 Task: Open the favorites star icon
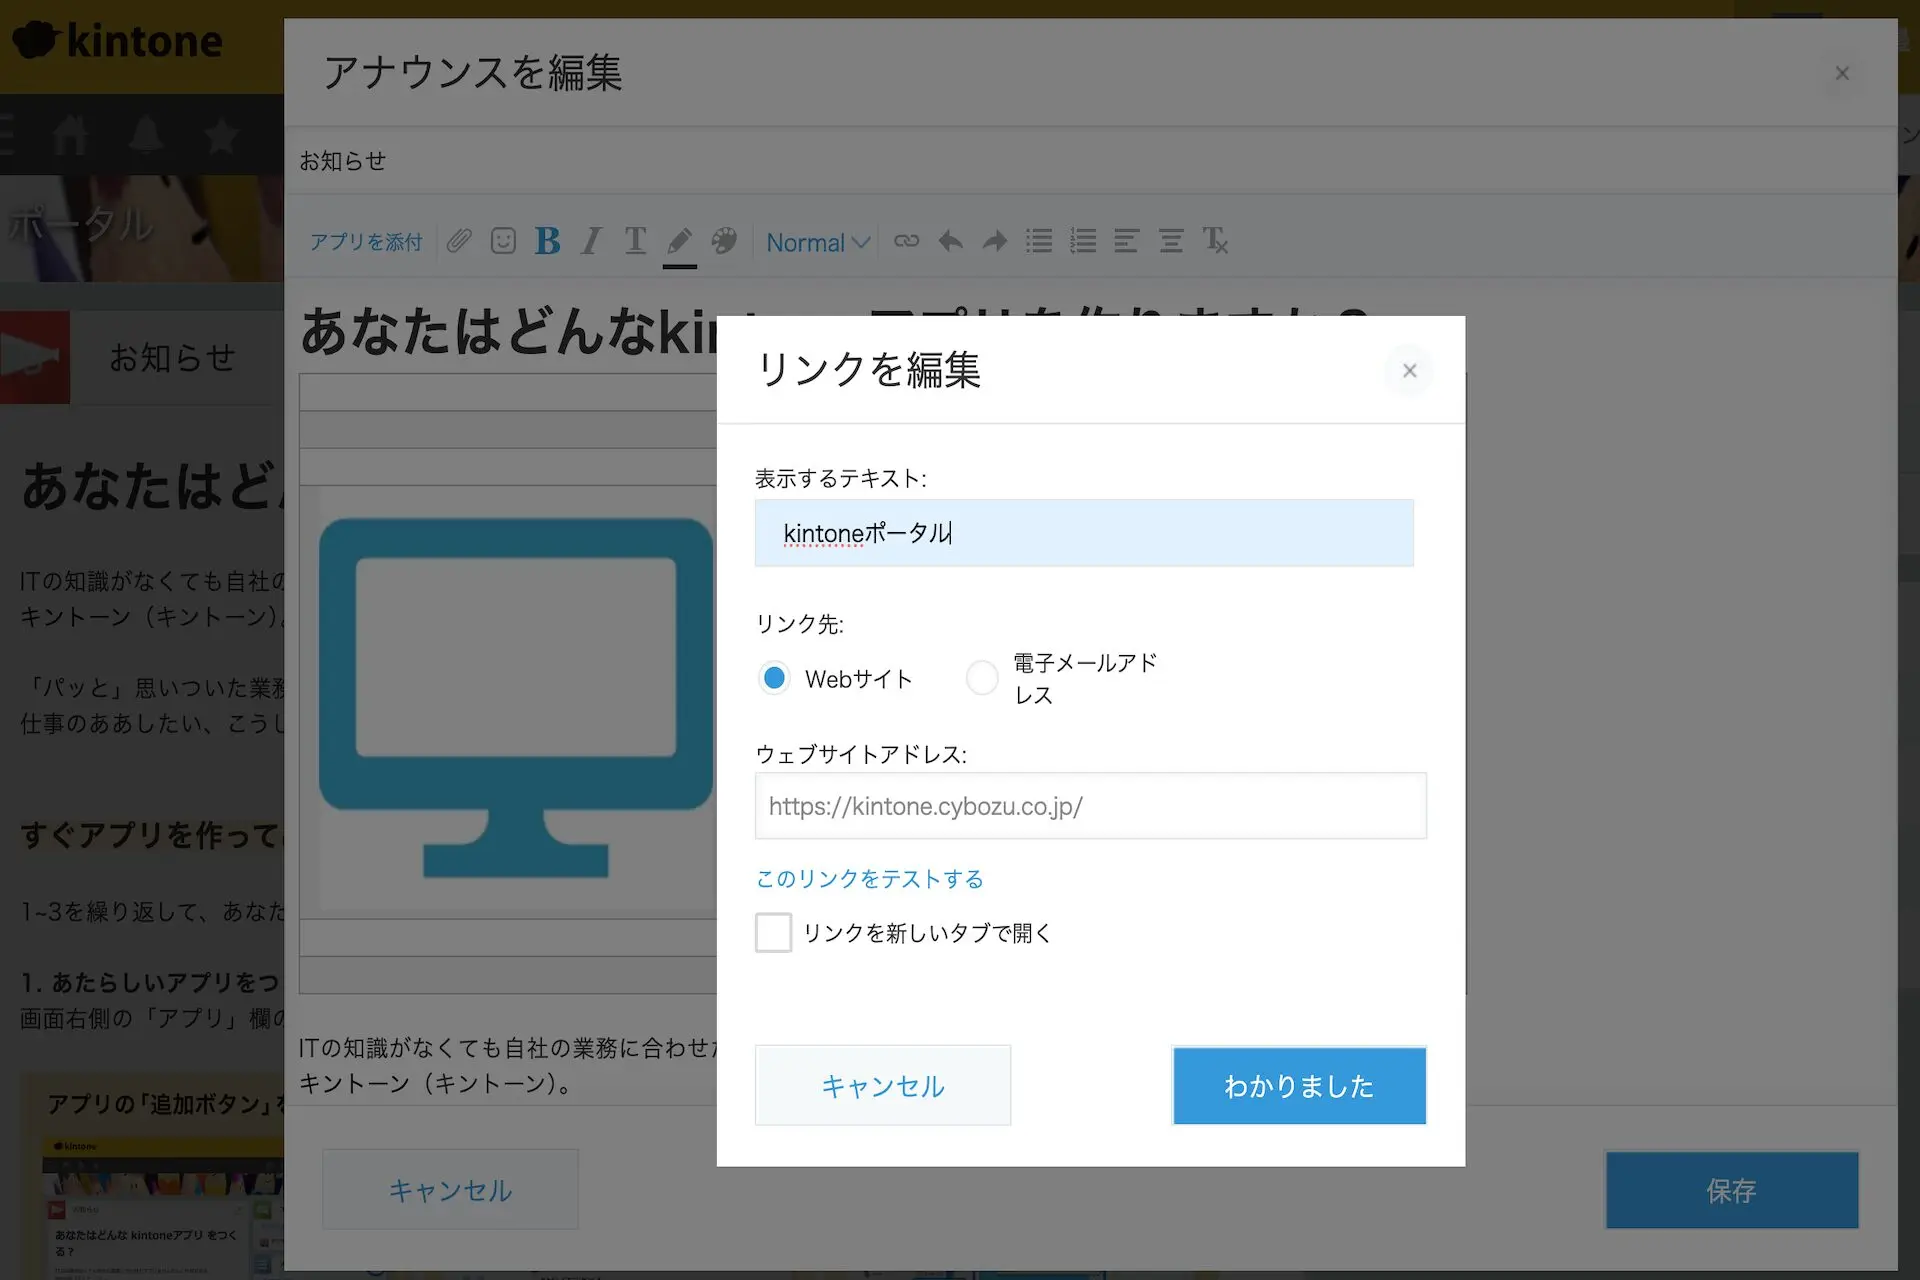tap(222, 134)
